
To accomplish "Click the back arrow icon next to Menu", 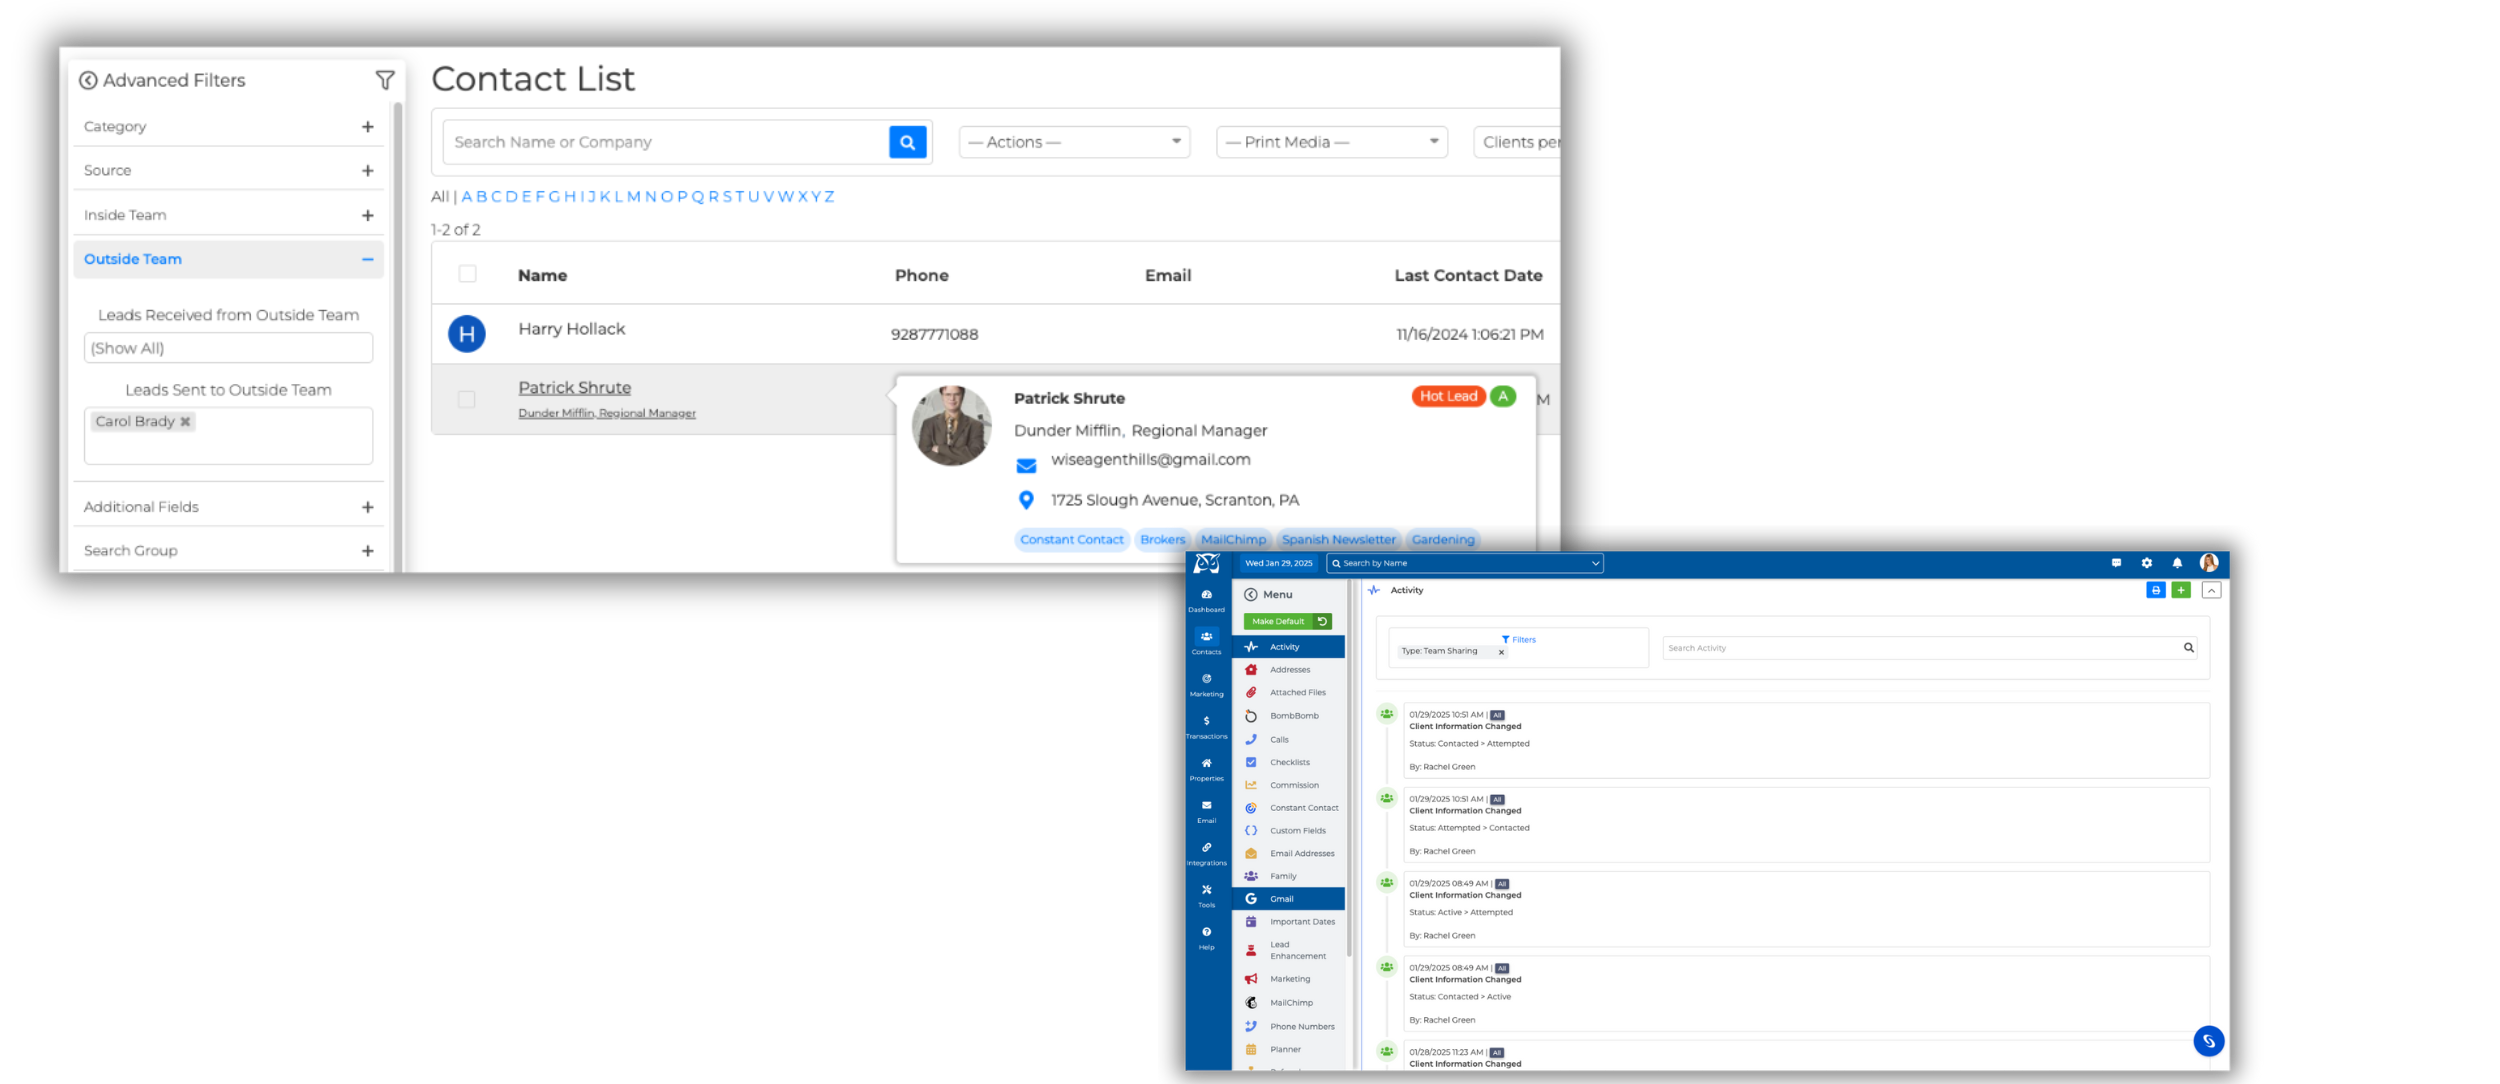I will pos(1250,594).
